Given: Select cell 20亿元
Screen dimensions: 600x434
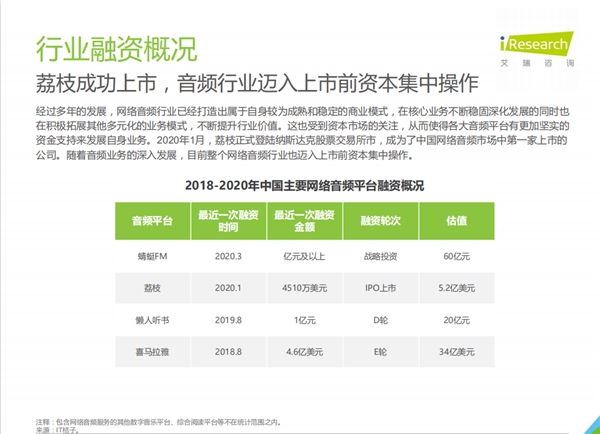Looking at the screenshot, I should point(457,320).
